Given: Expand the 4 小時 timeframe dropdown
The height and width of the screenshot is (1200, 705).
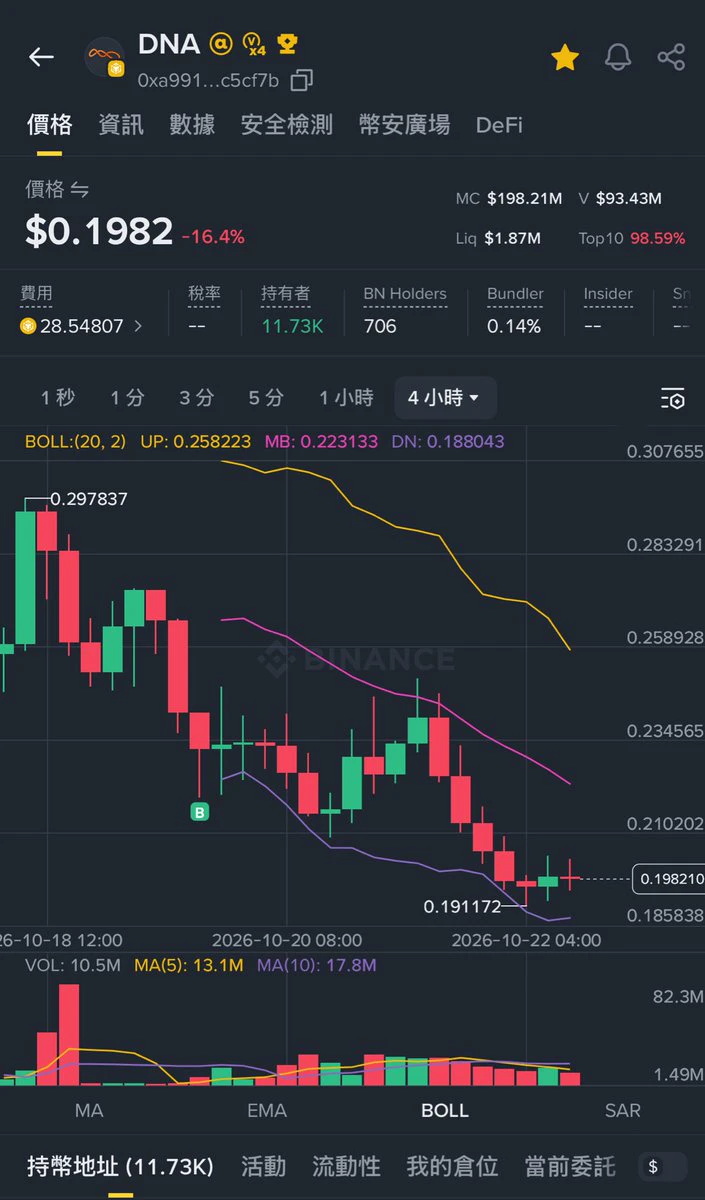Looking at the screenshot, I should click(445, 398).
